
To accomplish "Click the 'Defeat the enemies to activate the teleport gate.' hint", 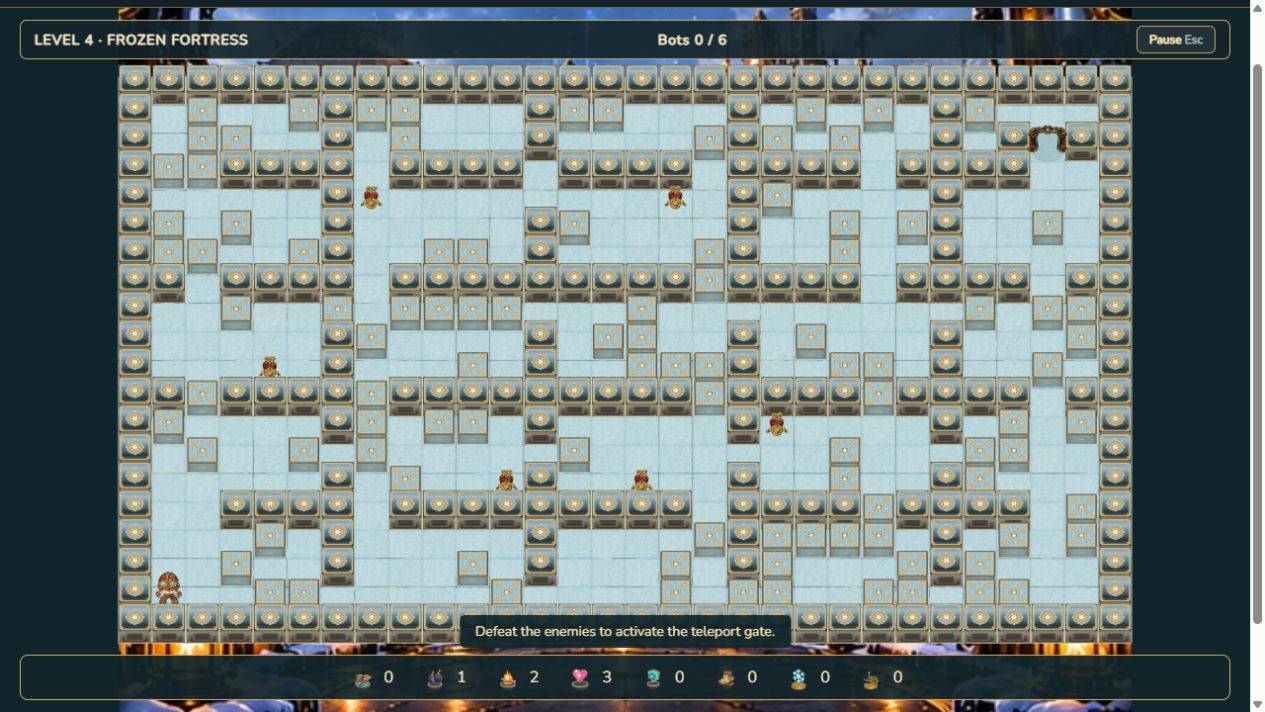I will click(625, 632).
